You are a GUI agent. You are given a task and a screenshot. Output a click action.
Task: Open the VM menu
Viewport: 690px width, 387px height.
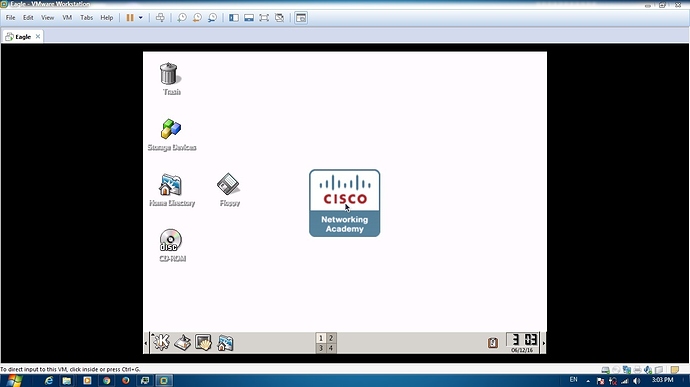pyautogui.click(x=67, y=18)
